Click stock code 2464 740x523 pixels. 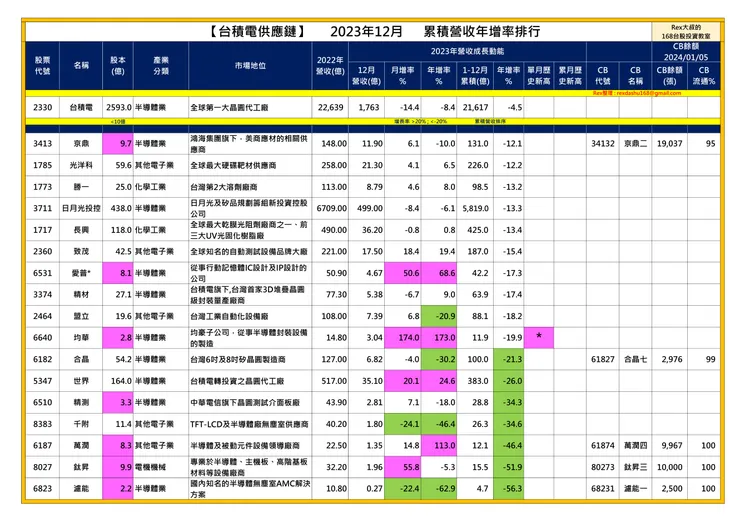click(x=42, y=316)
